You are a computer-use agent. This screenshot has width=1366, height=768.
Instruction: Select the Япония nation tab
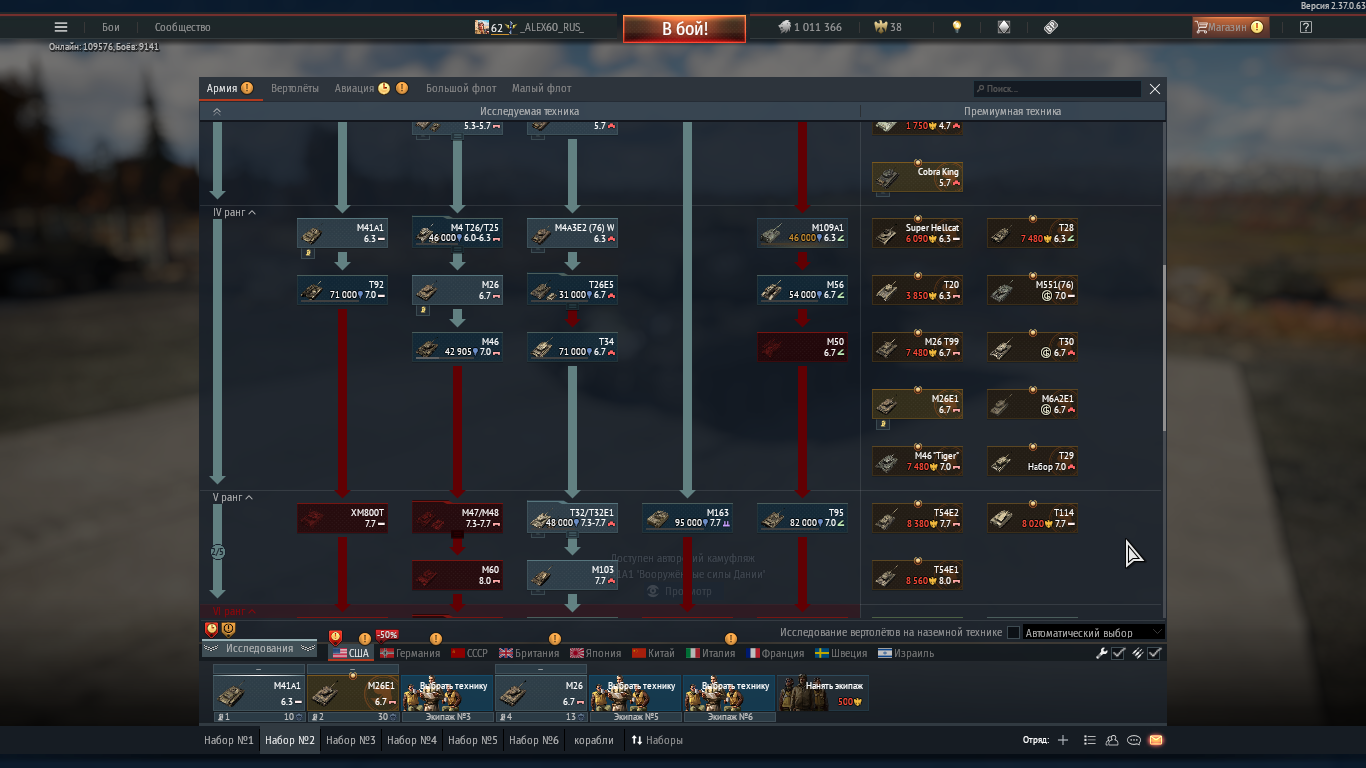[595, 653]
